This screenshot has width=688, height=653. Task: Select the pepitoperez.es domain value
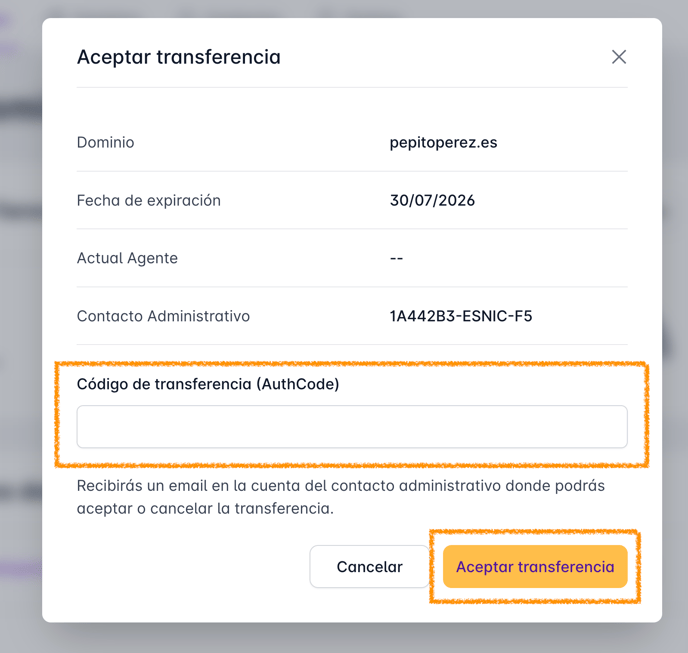click(443, 143)
